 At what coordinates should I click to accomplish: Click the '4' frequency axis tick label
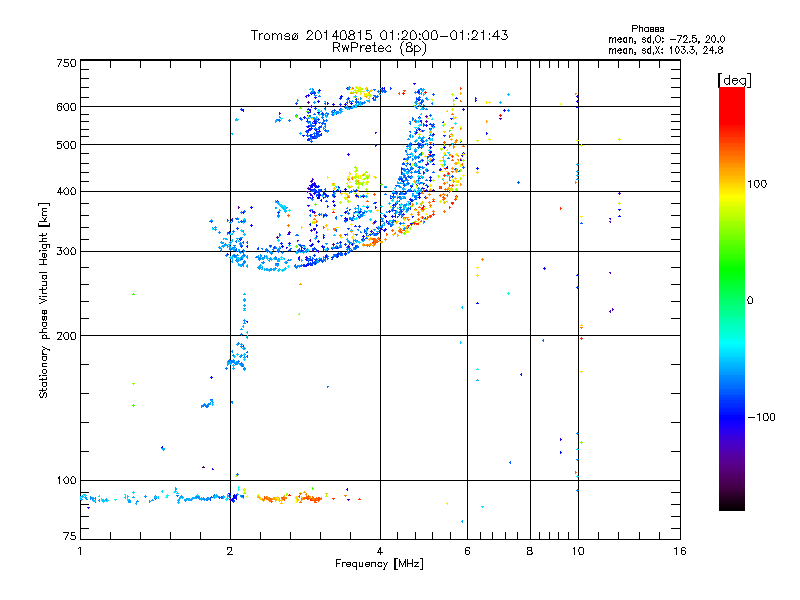[x=380, y=551]
